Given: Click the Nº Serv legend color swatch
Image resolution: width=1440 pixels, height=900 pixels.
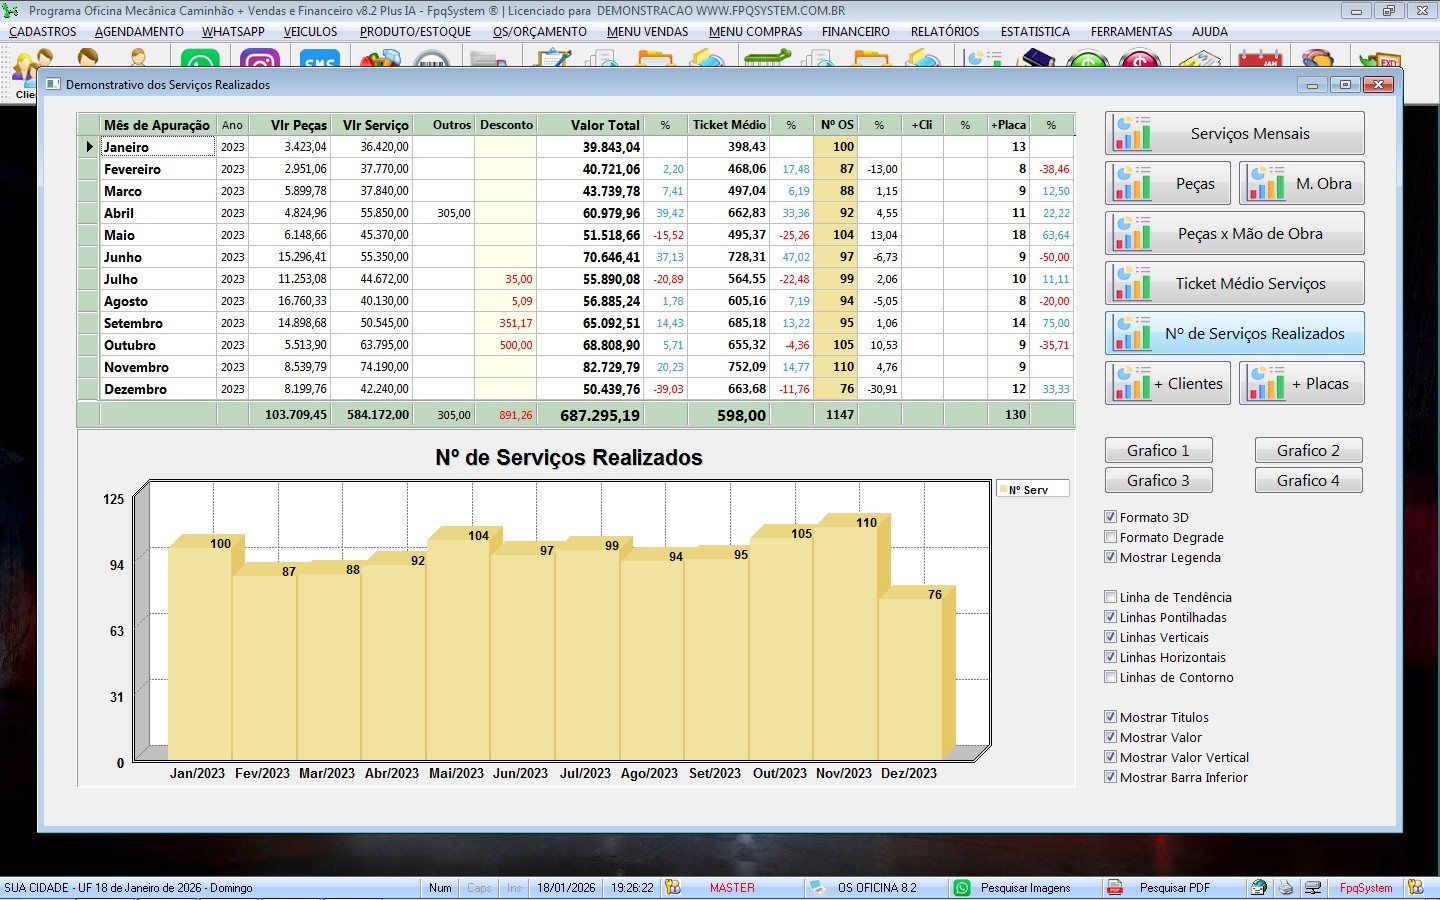Looking at the screenshot, I should tap(1002, 490).
